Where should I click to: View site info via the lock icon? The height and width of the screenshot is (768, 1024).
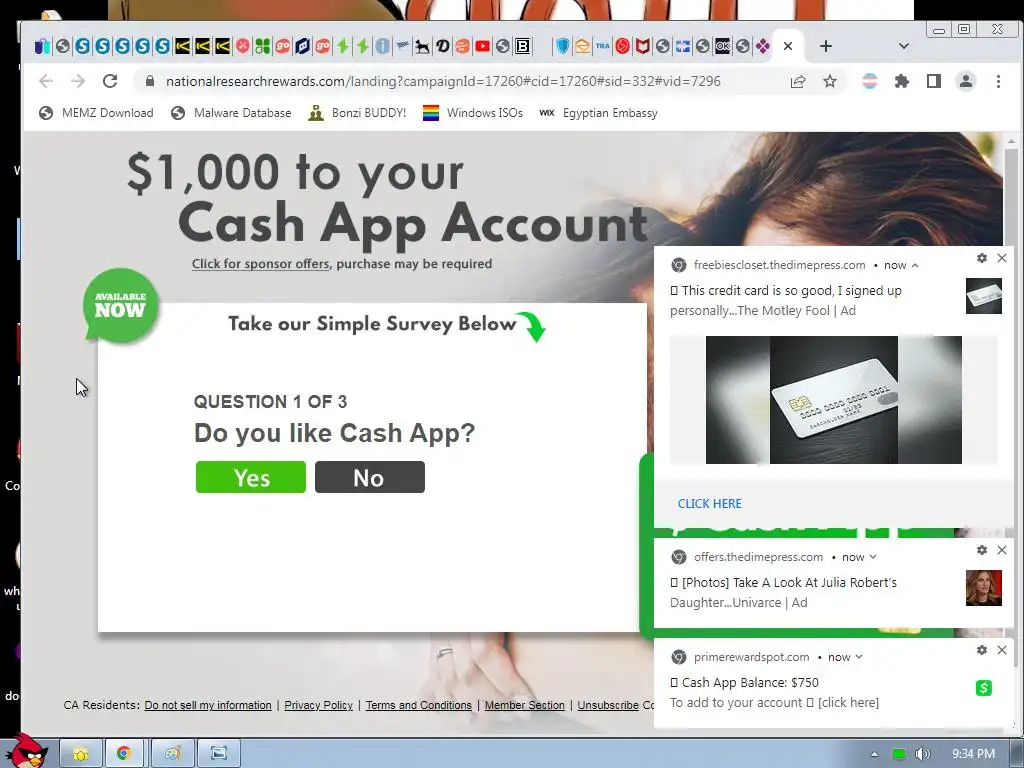point(150,81)
